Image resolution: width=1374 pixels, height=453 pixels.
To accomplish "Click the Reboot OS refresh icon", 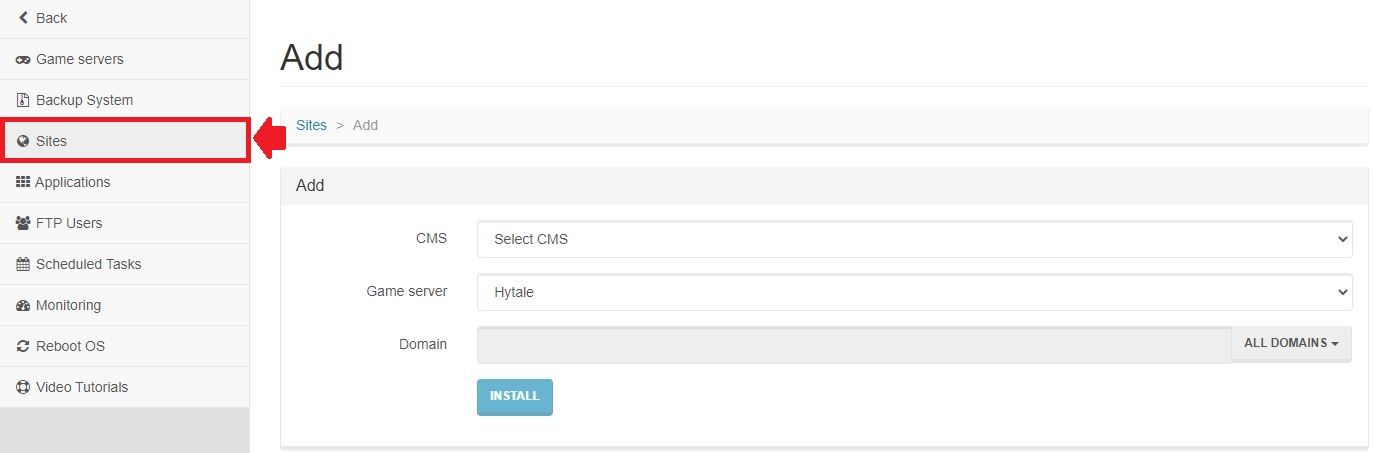I will tap(23, 346).
